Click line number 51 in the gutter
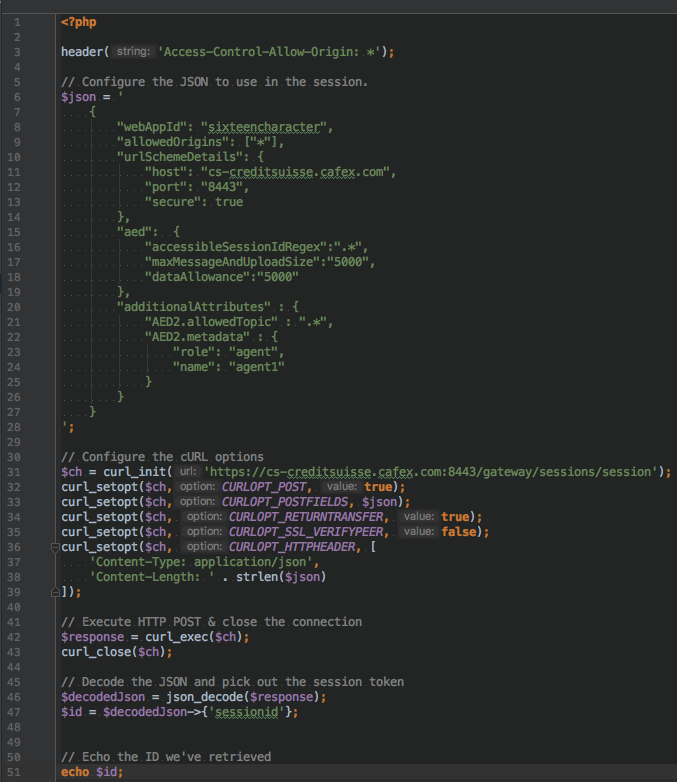 pos(14,772)
